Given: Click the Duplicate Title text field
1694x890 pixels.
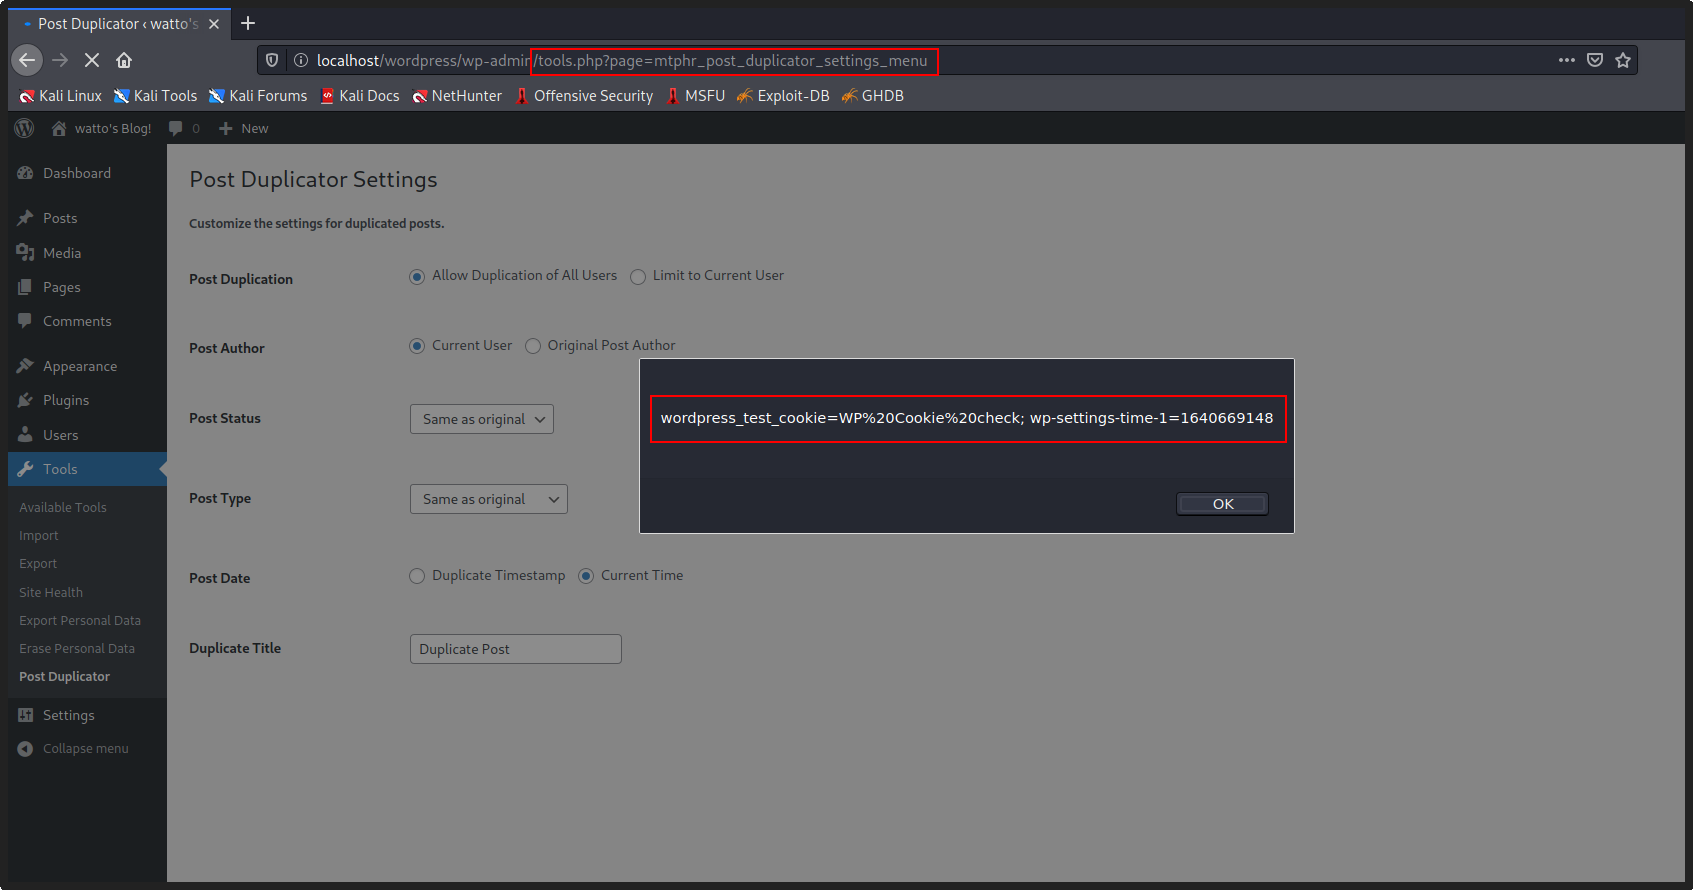Looking at the screenshot, I should pos(515,649).
